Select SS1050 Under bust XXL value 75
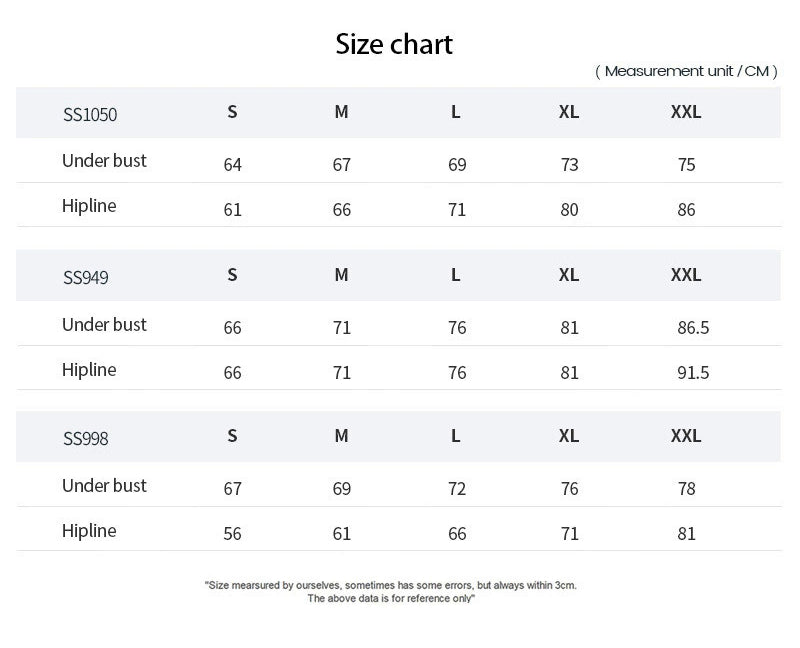 pos(686,165)
